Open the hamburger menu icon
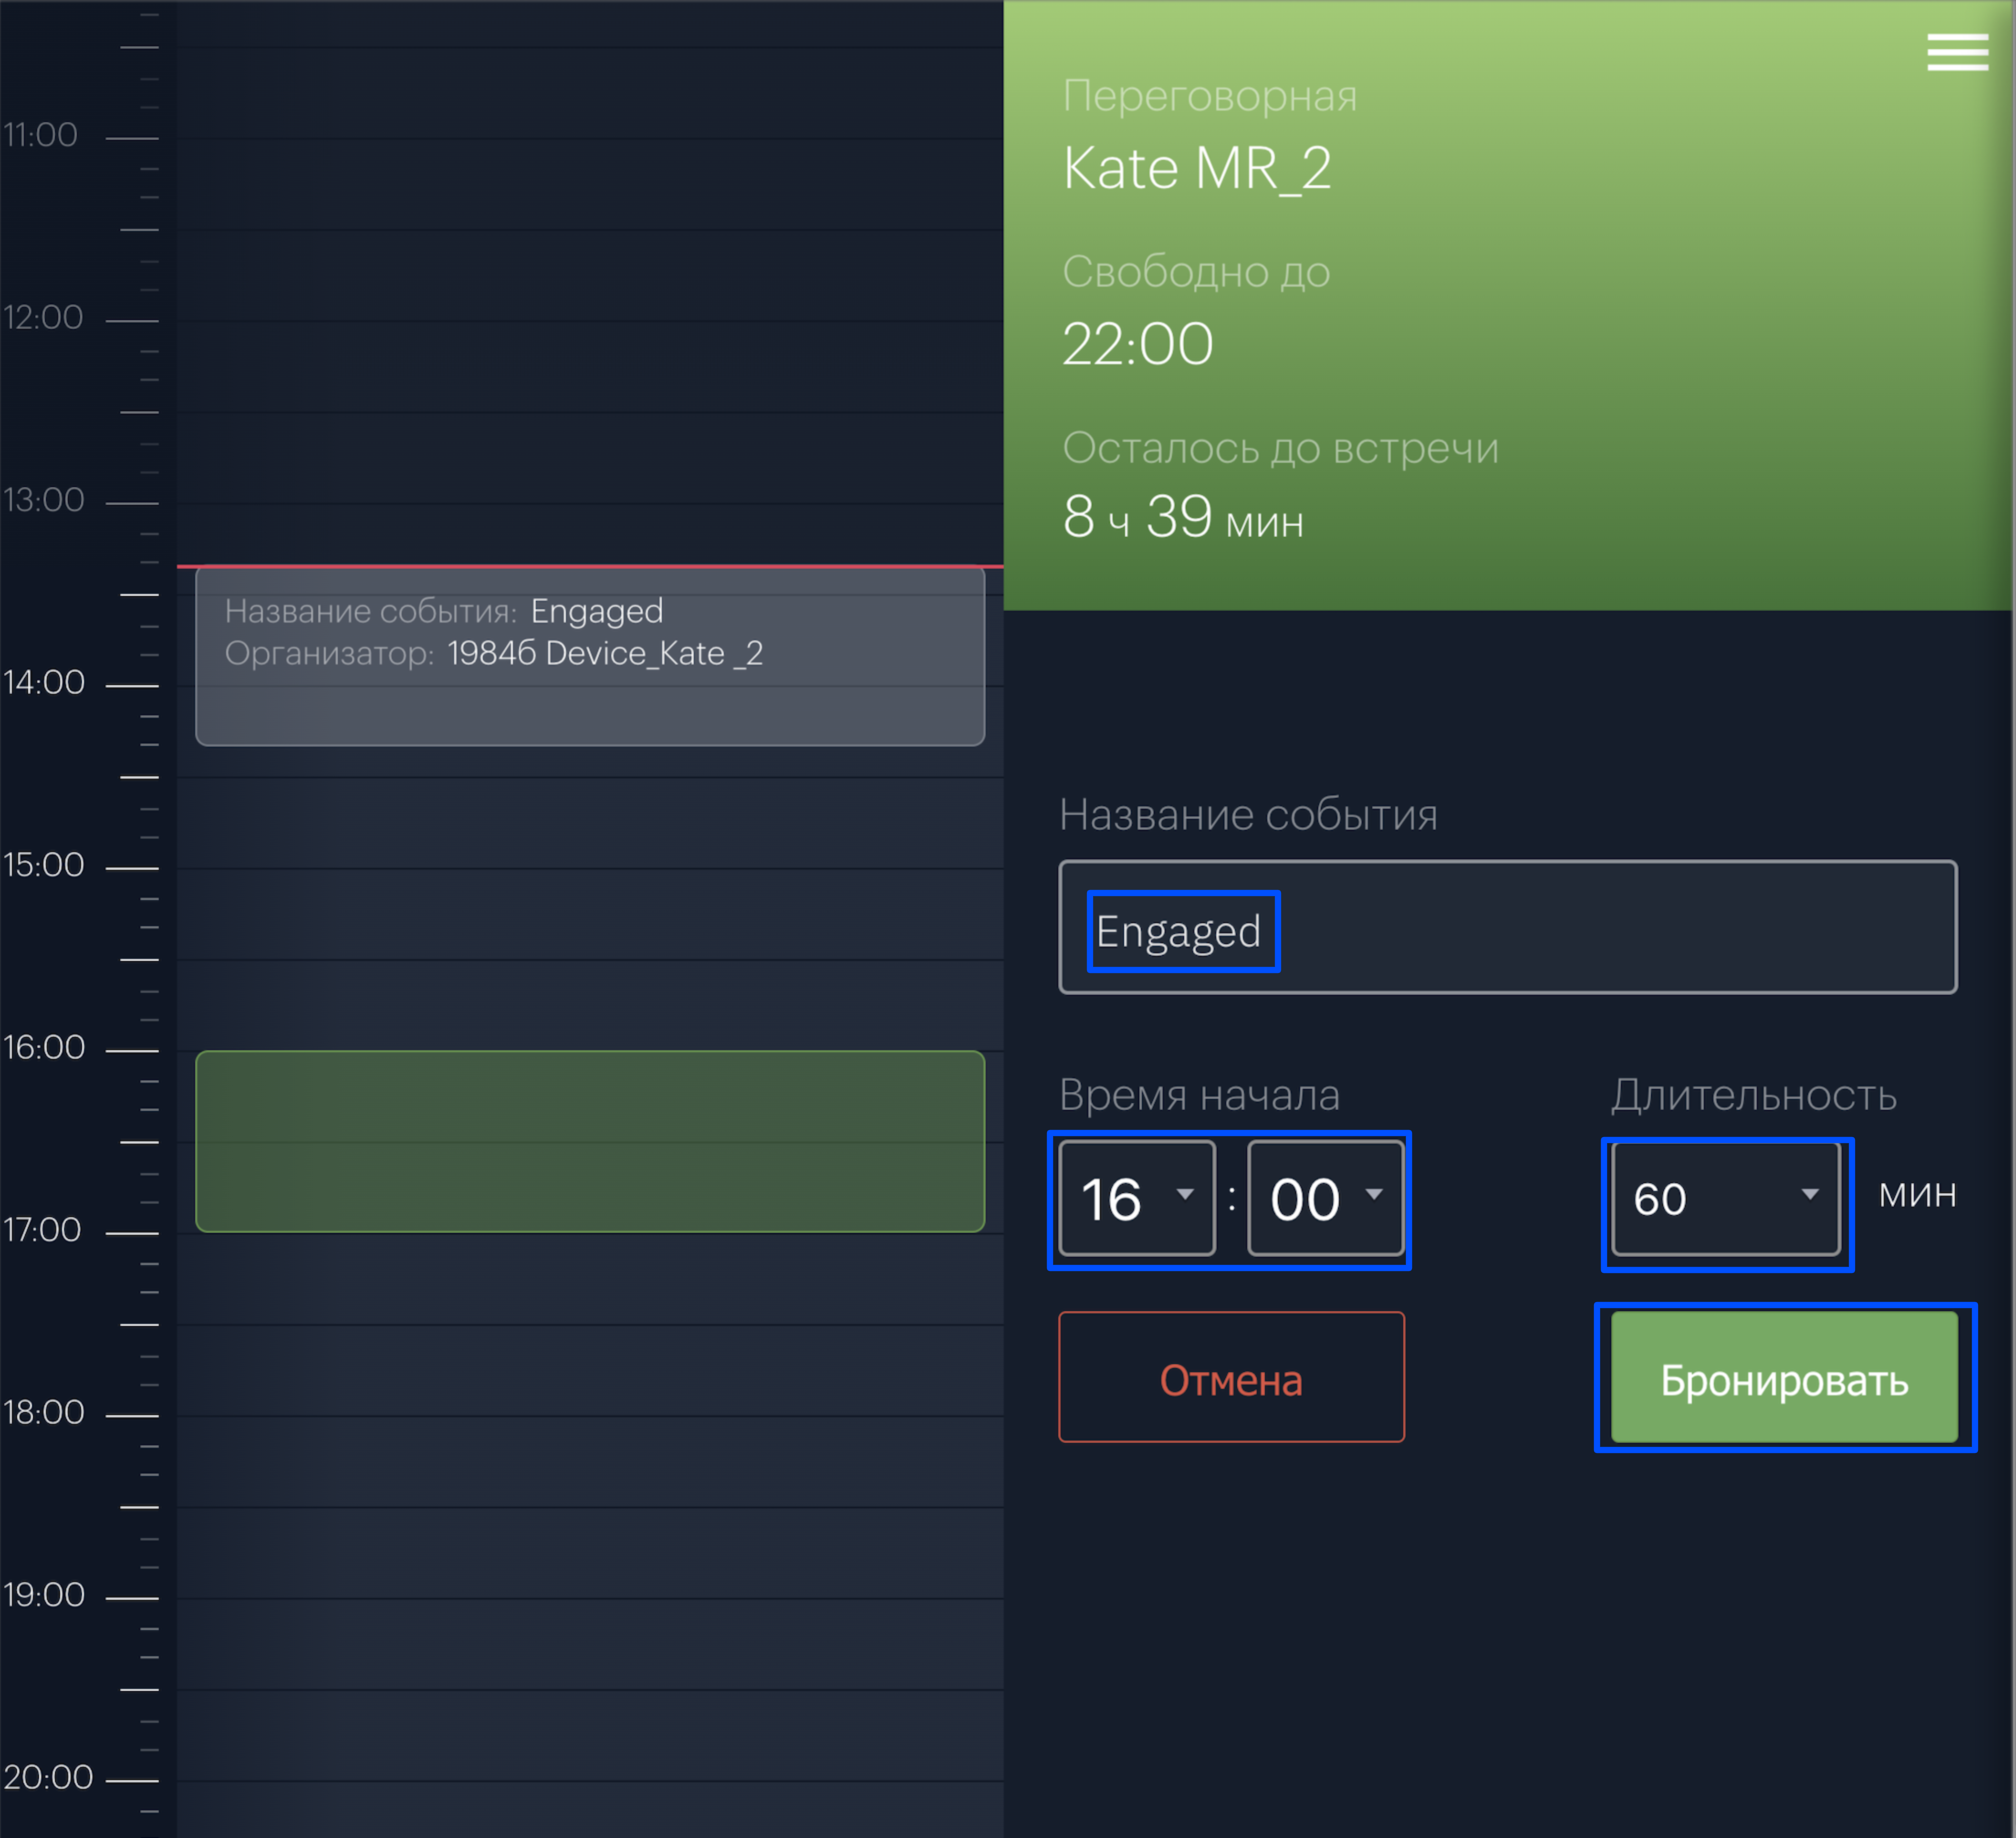Viewport: 2016px width, 1838px height. click(x=1957, y=52)
